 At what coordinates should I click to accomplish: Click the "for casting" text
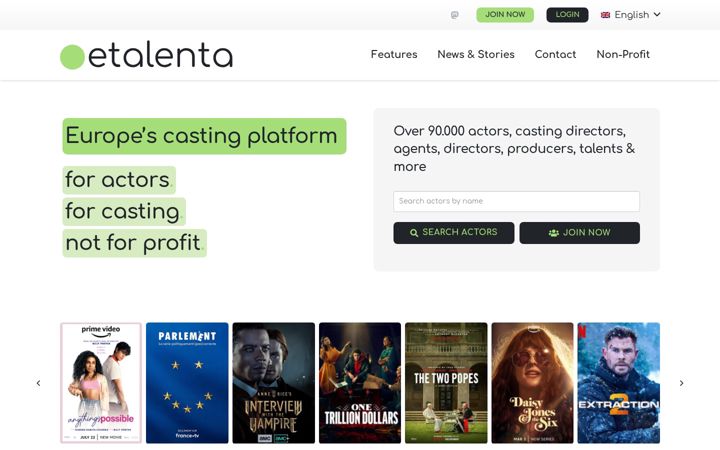124,211
